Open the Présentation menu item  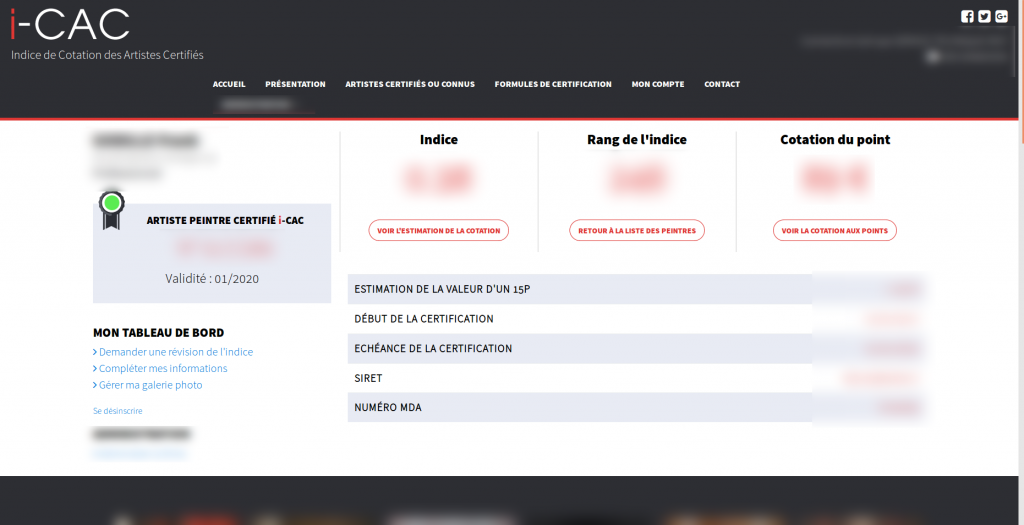coord(295,84)
